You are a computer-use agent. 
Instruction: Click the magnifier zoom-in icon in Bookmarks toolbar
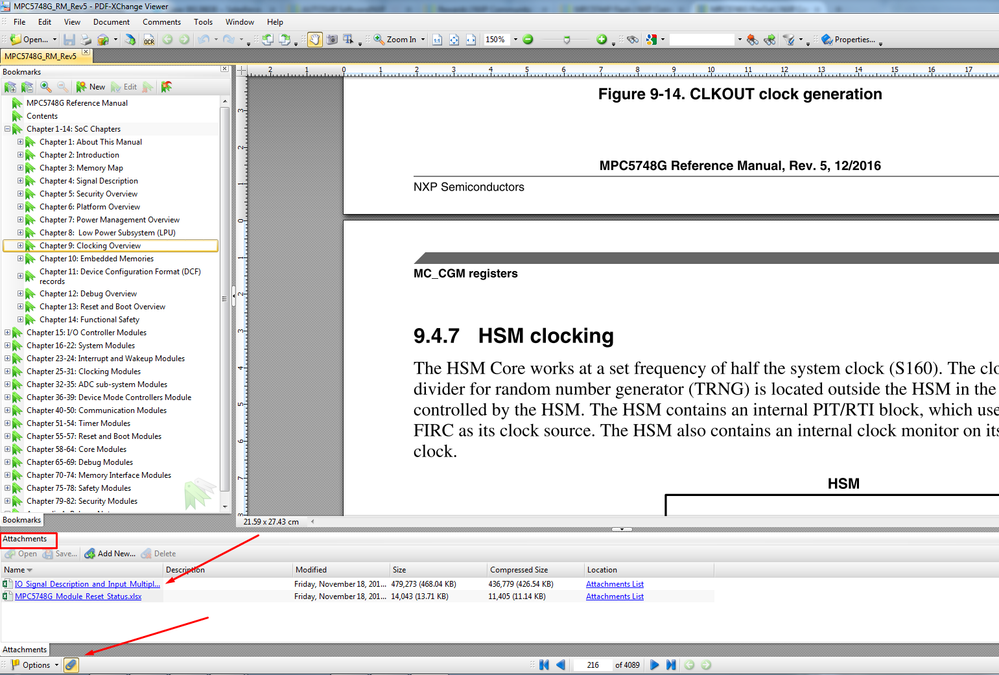(x=45, y=87)
